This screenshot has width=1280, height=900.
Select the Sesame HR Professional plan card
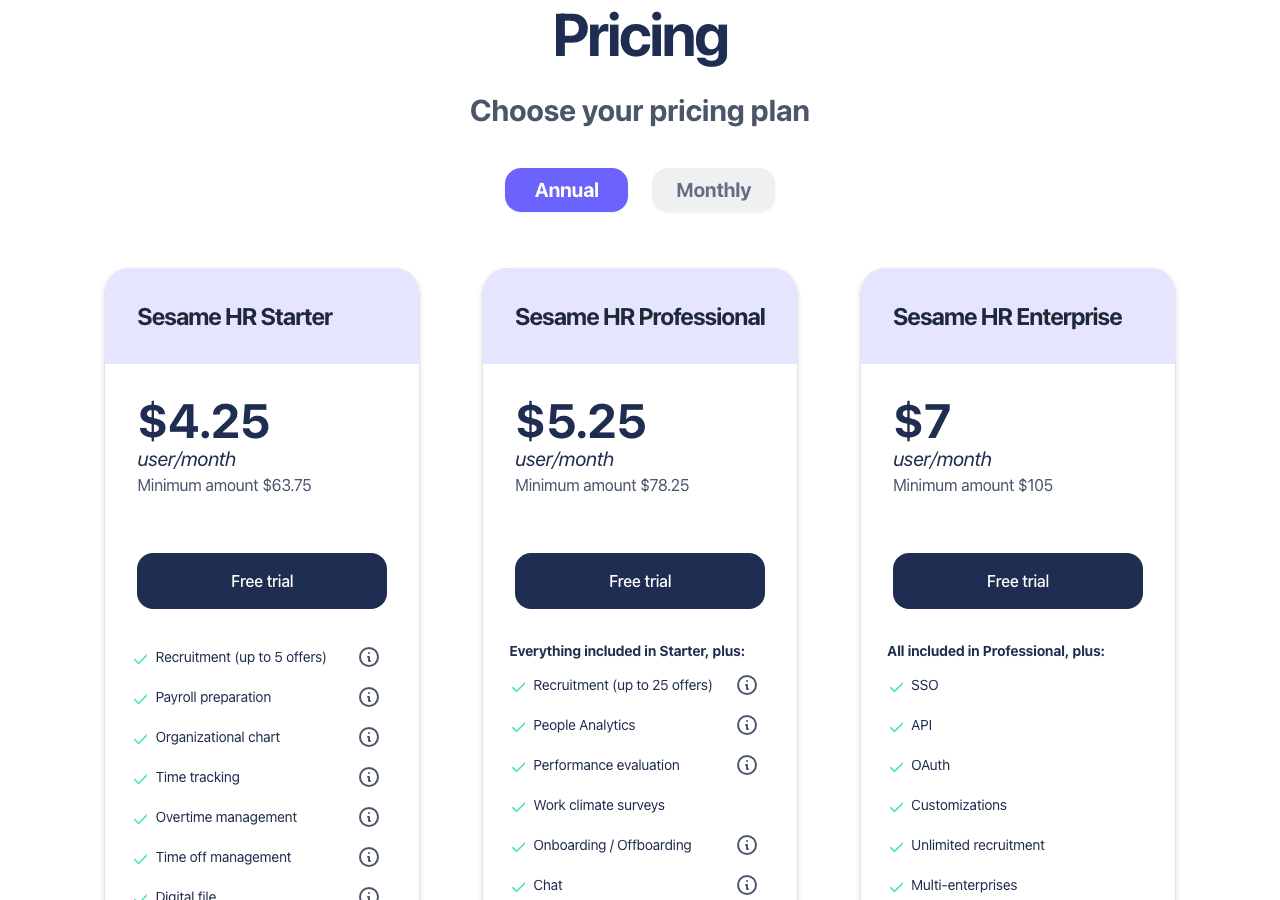(640, 316)
